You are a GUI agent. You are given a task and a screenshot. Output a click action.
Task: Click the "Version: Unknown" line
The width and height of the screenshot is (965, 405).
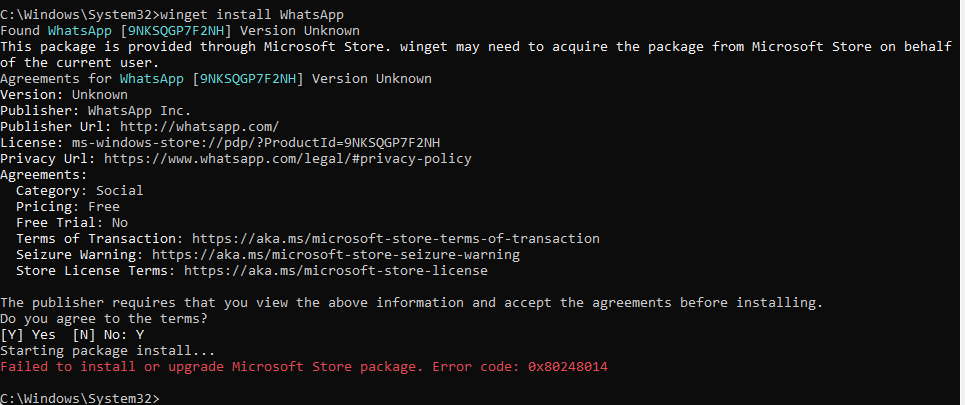(63, 95)
